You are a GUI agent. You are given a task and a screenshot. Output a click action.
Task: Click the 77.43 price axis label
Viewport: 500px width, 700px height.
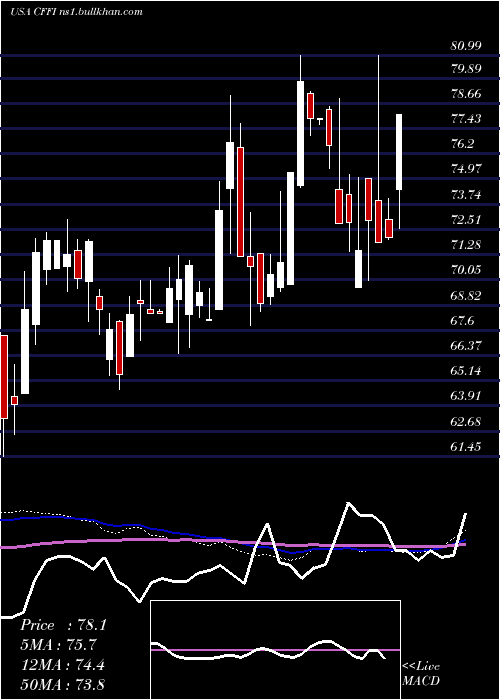[x=466, y=119]
